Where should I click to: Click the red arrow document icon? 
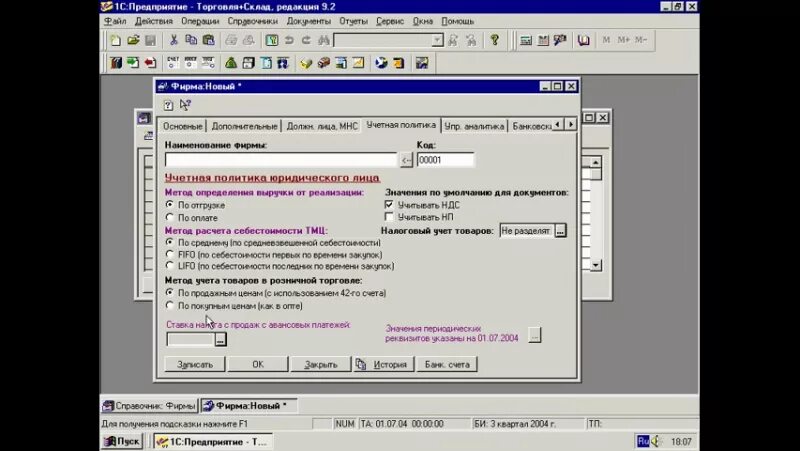tap(150, 63)
